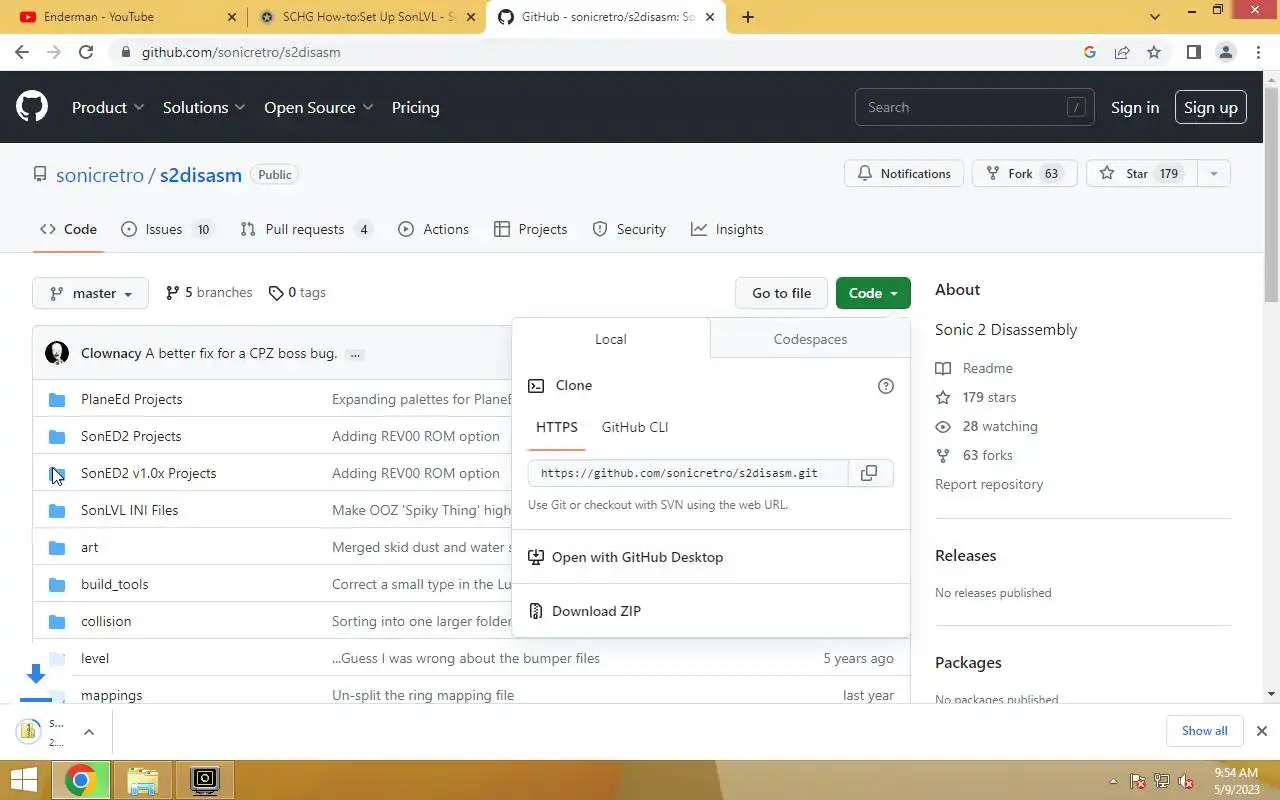The image size is (1280, 800).
Task: Open the Product dropdown menu
Action: coord(108,107)
